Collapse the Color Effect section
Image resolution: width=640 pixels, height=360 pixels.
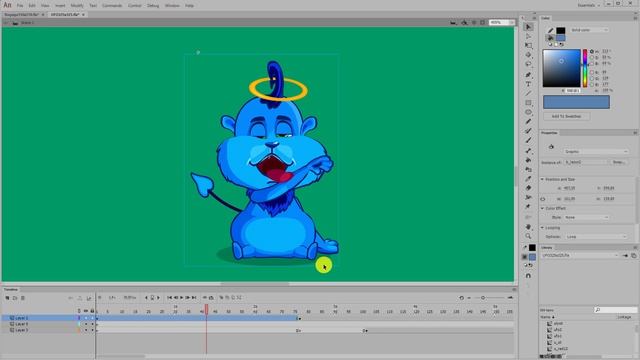point(542,208)
